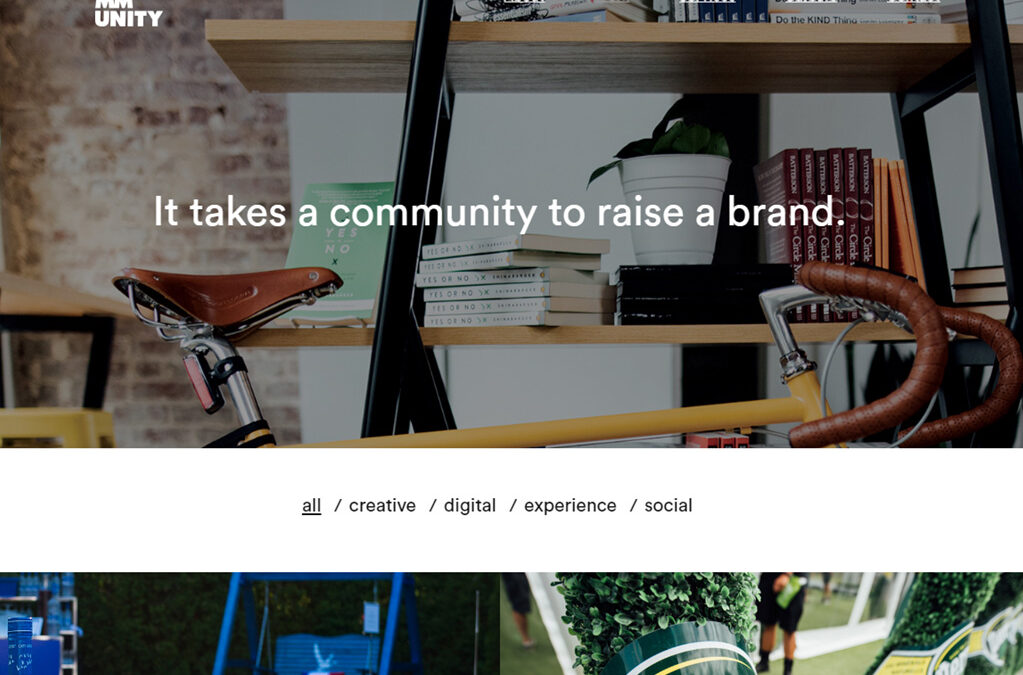Filter projects by 'creative'
The width and height of the screenshot is (1023, 675).
point(382,505)
